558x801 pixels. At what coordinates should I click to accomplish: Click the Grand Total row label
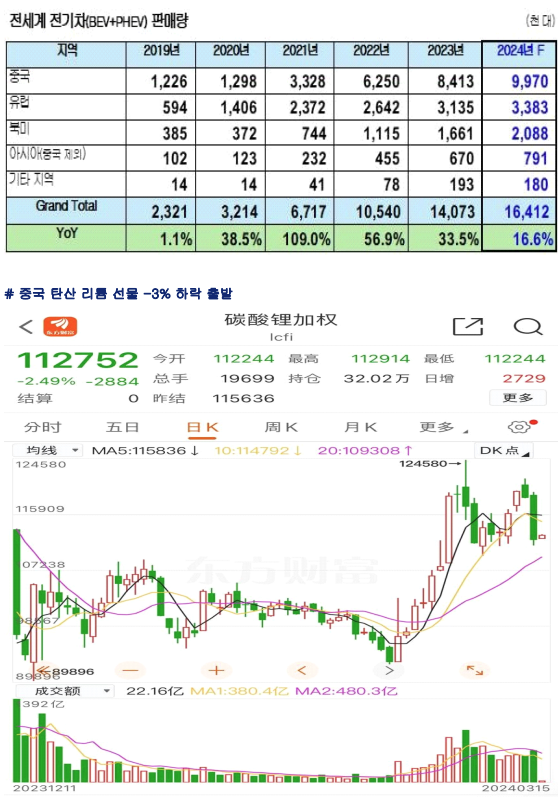click(x=66, y=206)
